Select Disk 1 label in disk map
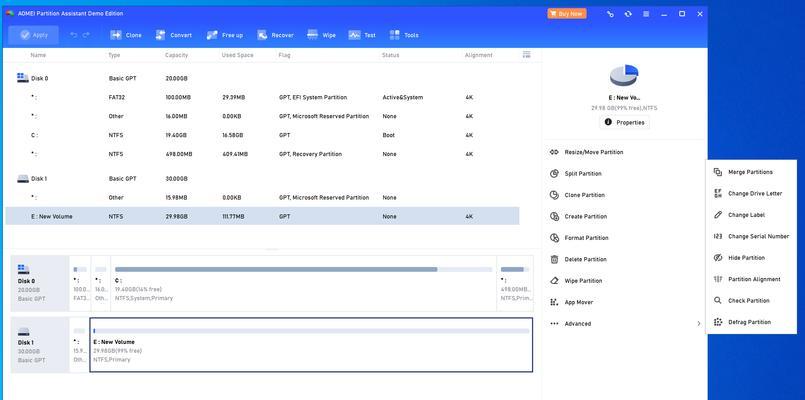 [40, 345]
